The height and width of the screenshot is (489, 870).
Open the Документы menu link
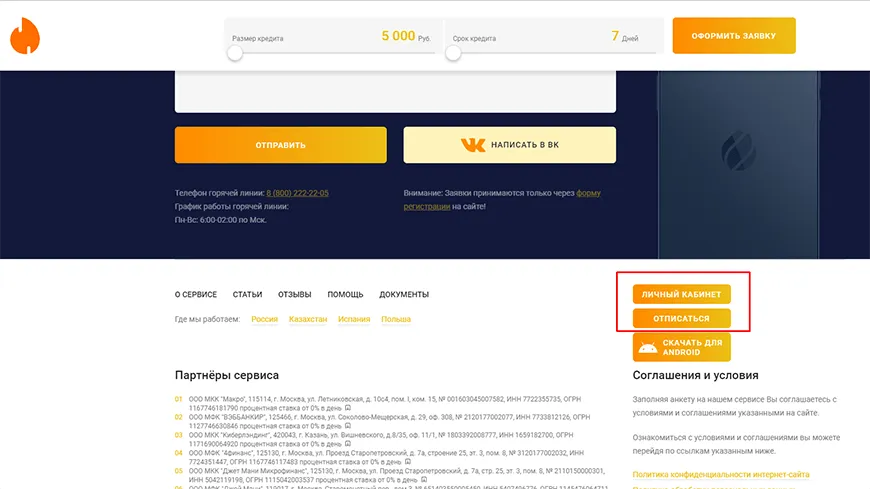pyautogui.click(x=404, y=295)
